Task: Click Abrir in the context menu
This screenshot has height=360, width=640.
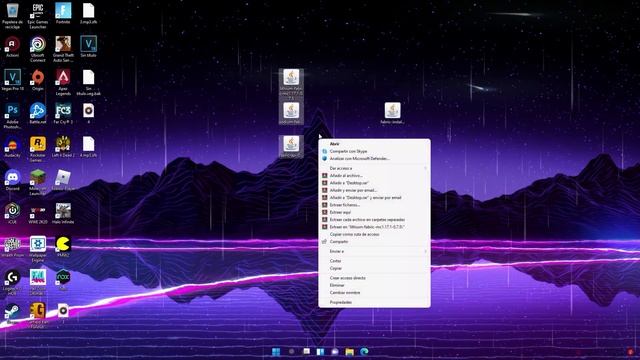Action: [x=334, y=144]
